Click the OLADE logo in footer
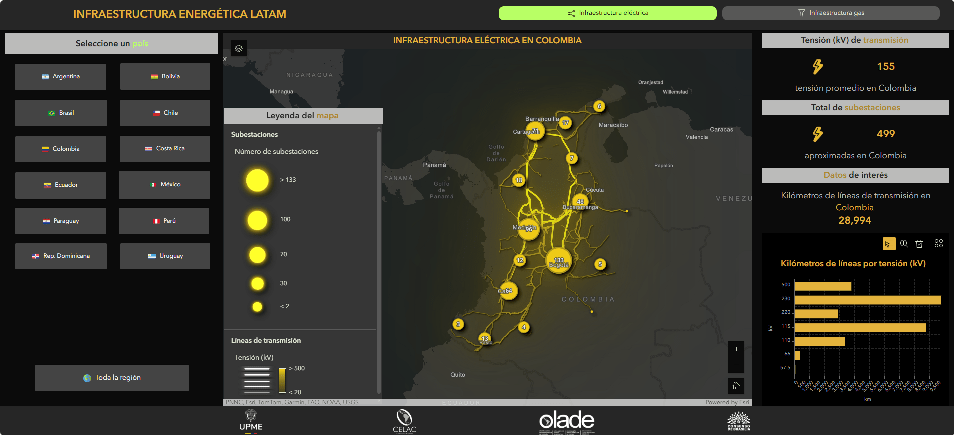The image size is (954, 435). tap(566, 420)
